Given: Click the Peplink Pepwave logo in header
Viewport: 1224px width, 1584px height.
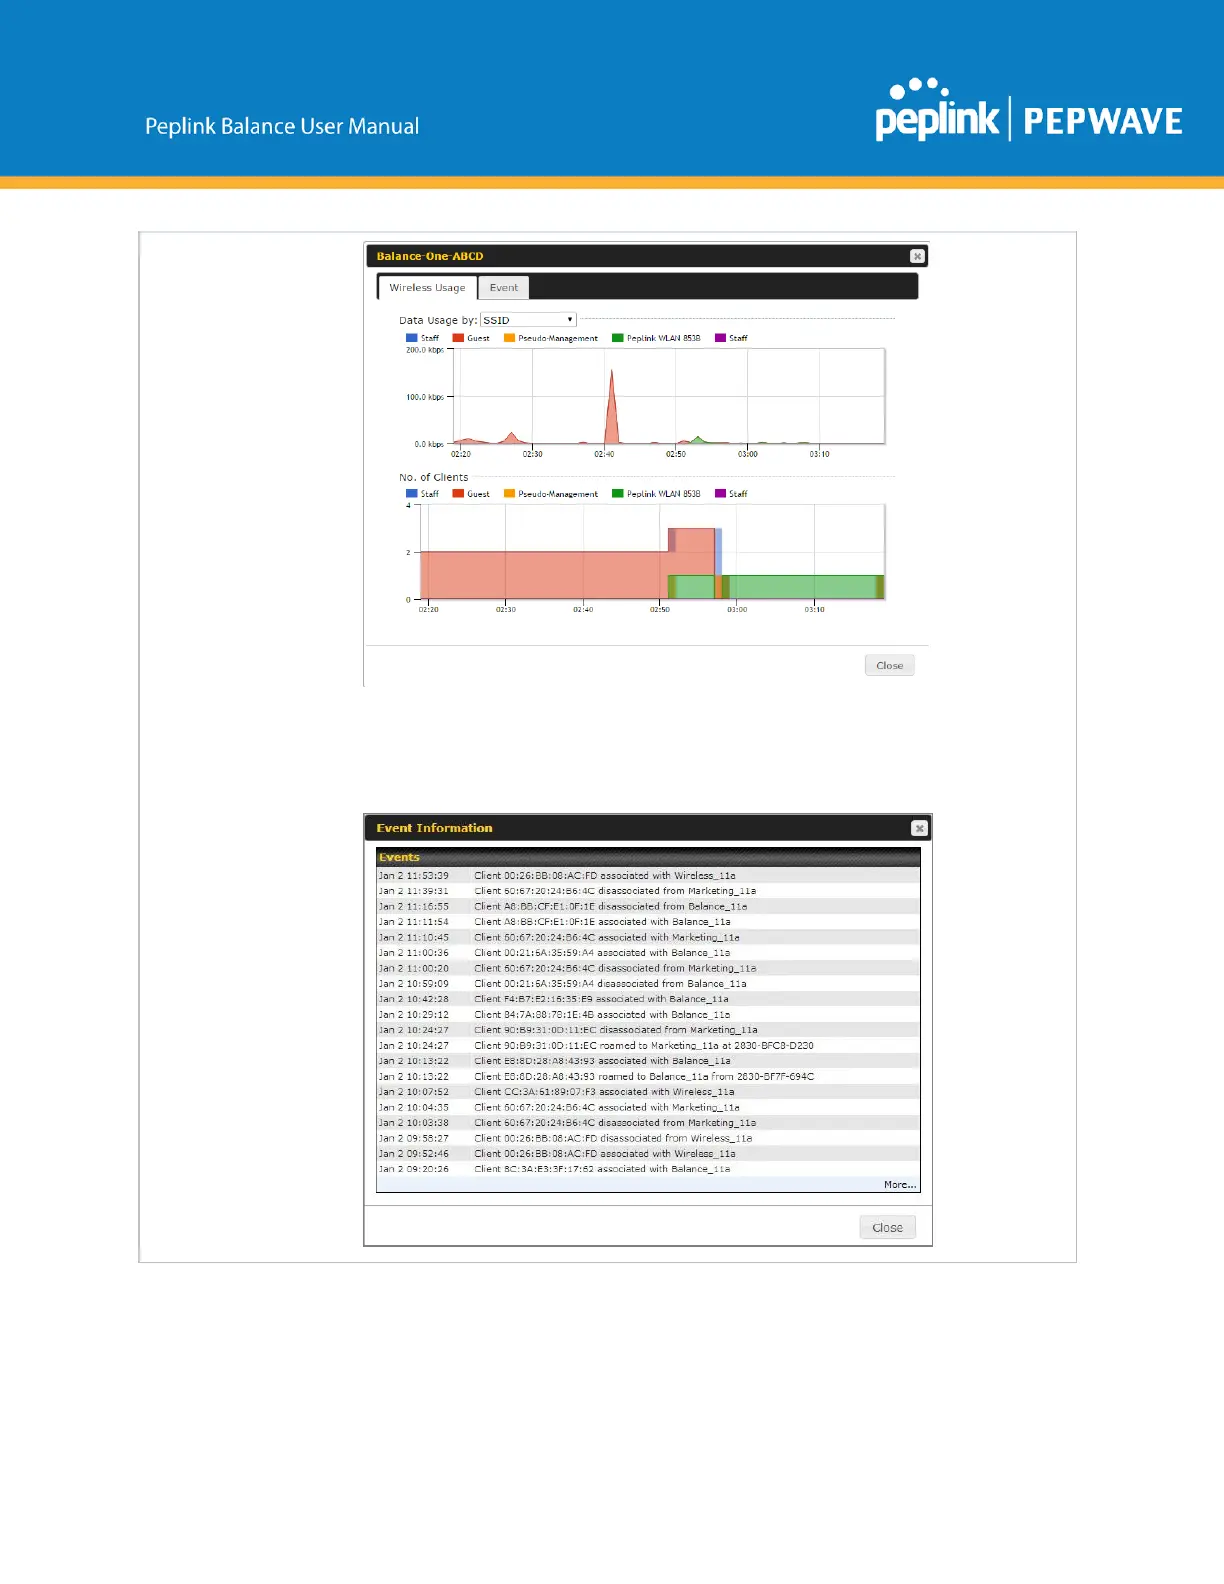Looking at the screenshot, I should coord(1029,112).
